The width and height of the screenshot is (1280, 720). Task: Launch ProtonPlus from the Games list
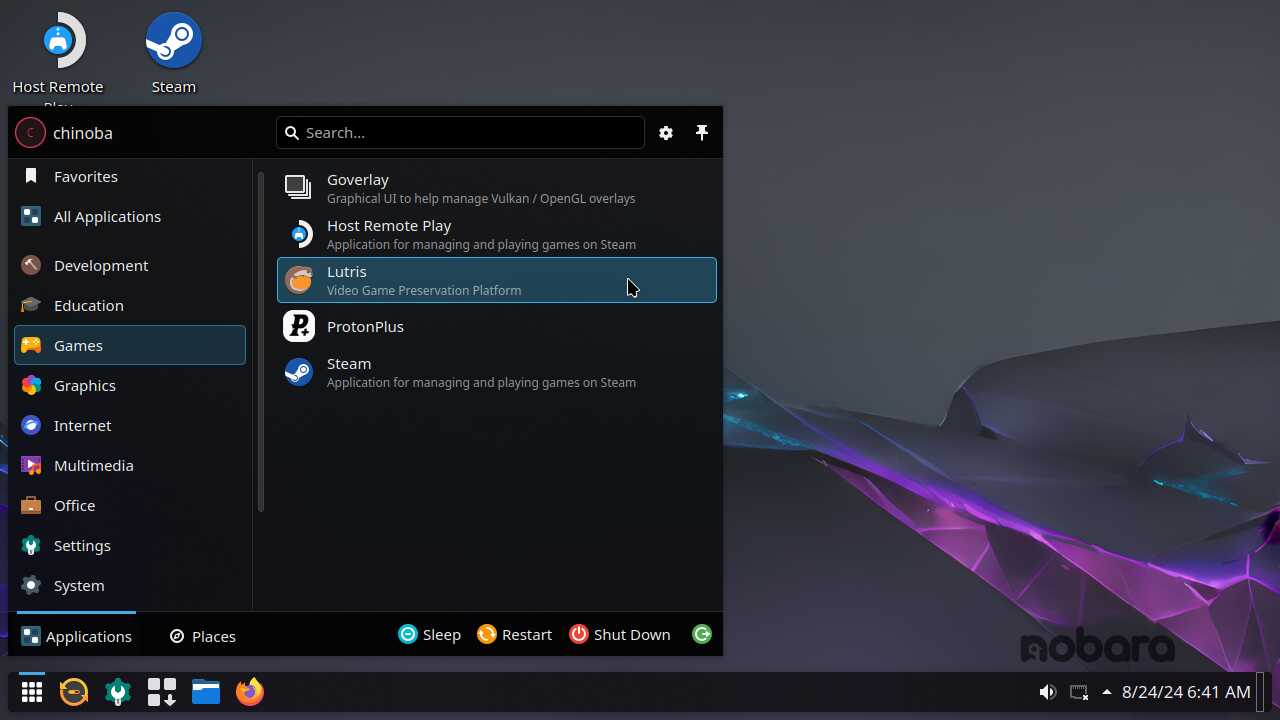(497, 326)
